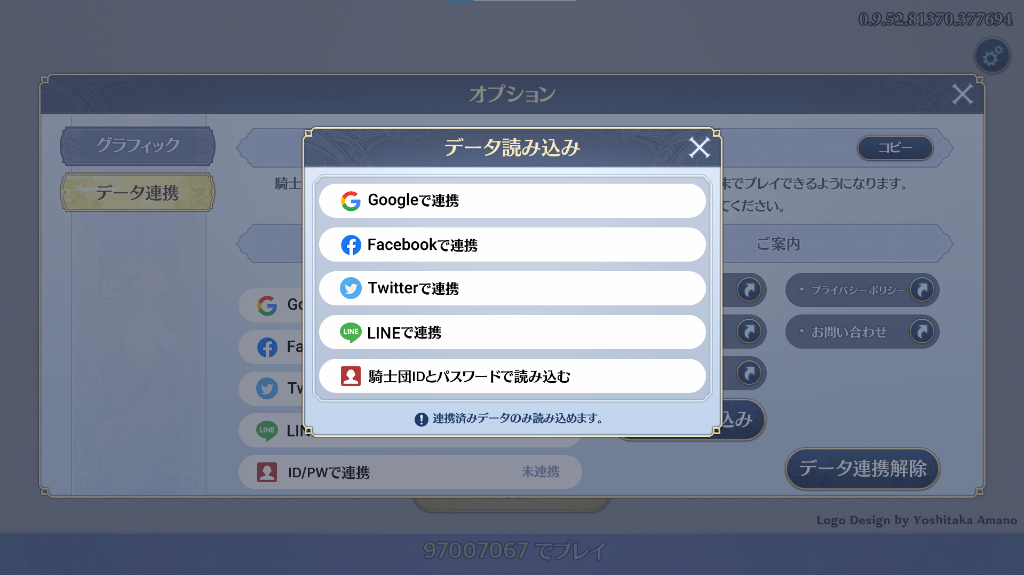Screen dimensions: 1024x575
Task: Open the ID/PWで連携 row
Action: (410, 472)
